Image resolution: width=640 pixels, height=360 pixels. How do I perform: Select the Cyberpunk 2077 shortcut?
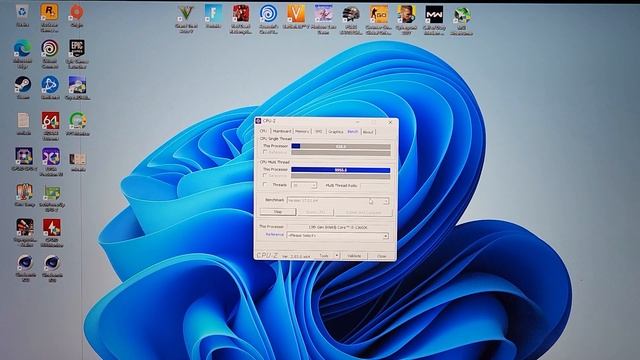tap(407, 20)
